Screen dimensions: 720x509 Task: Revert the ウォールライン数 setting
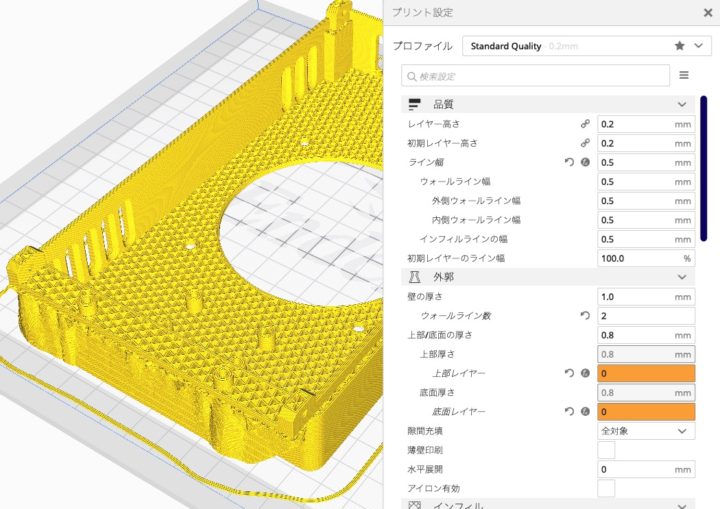585,316
